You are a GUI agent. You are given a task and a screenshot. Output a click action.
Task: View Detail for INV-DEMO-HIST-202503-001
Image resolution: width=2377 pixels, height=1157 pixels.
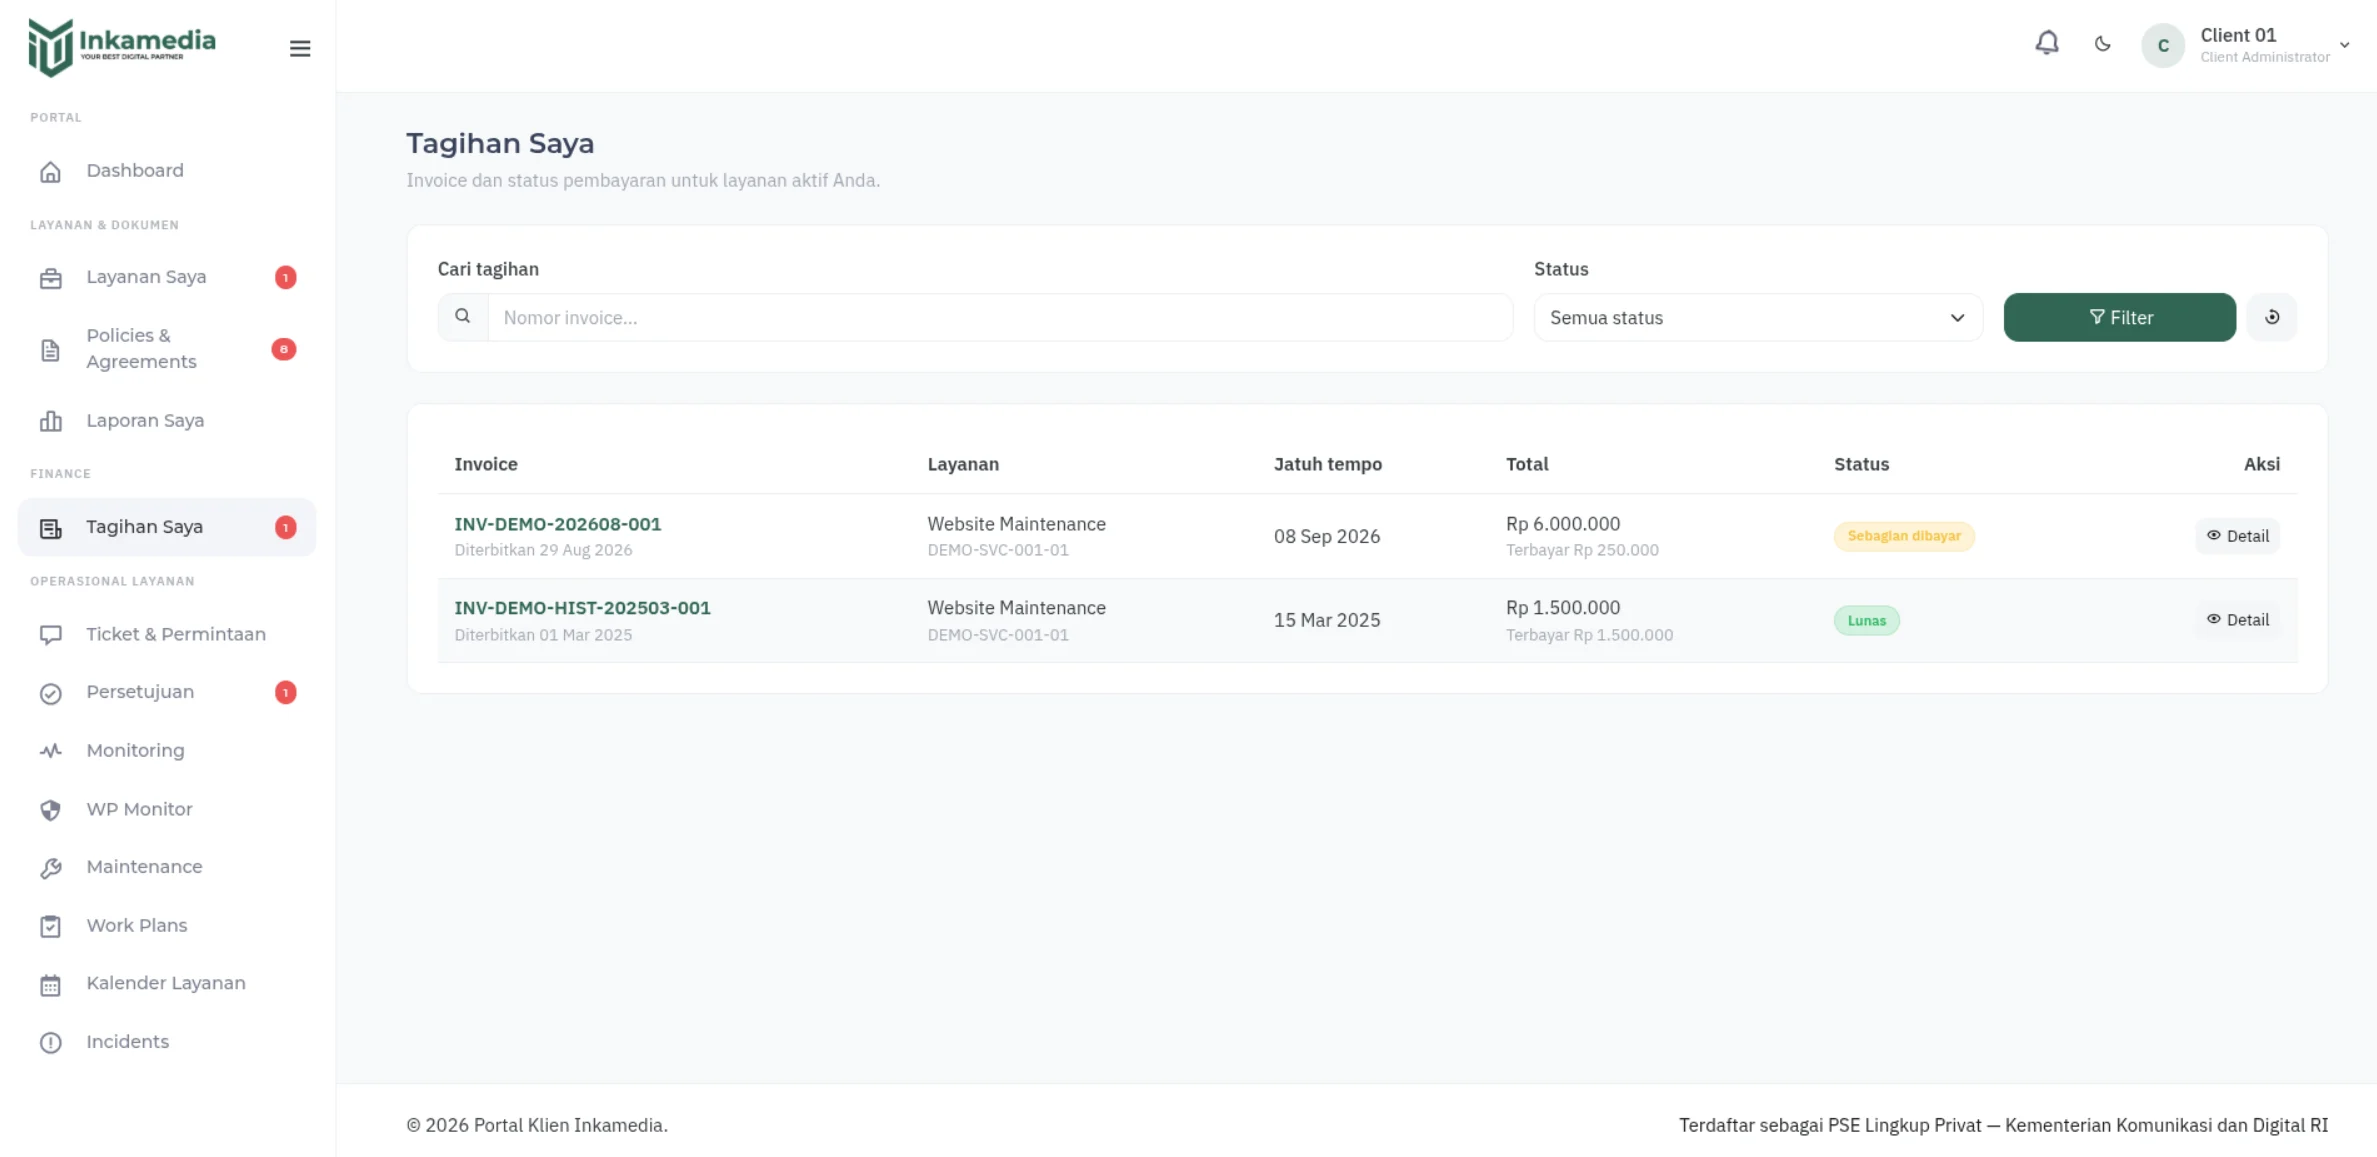click(2237, 620)
